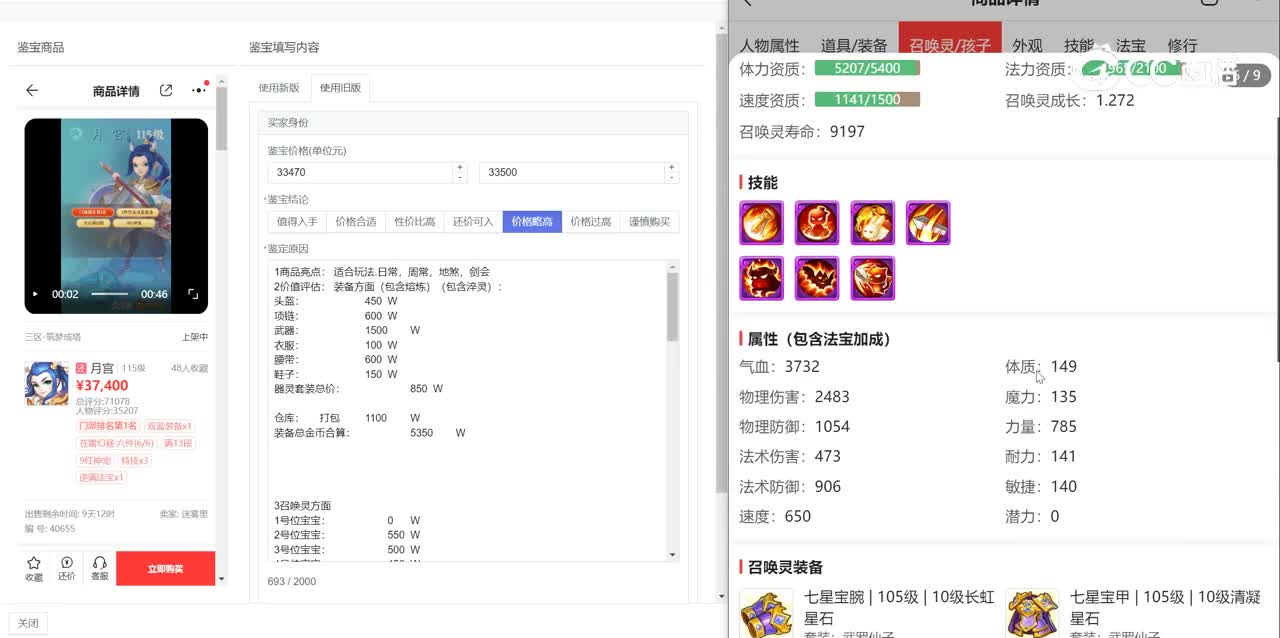Click inside the 鉴定原因 text area
1280x638 pixels.
point(466,411)
